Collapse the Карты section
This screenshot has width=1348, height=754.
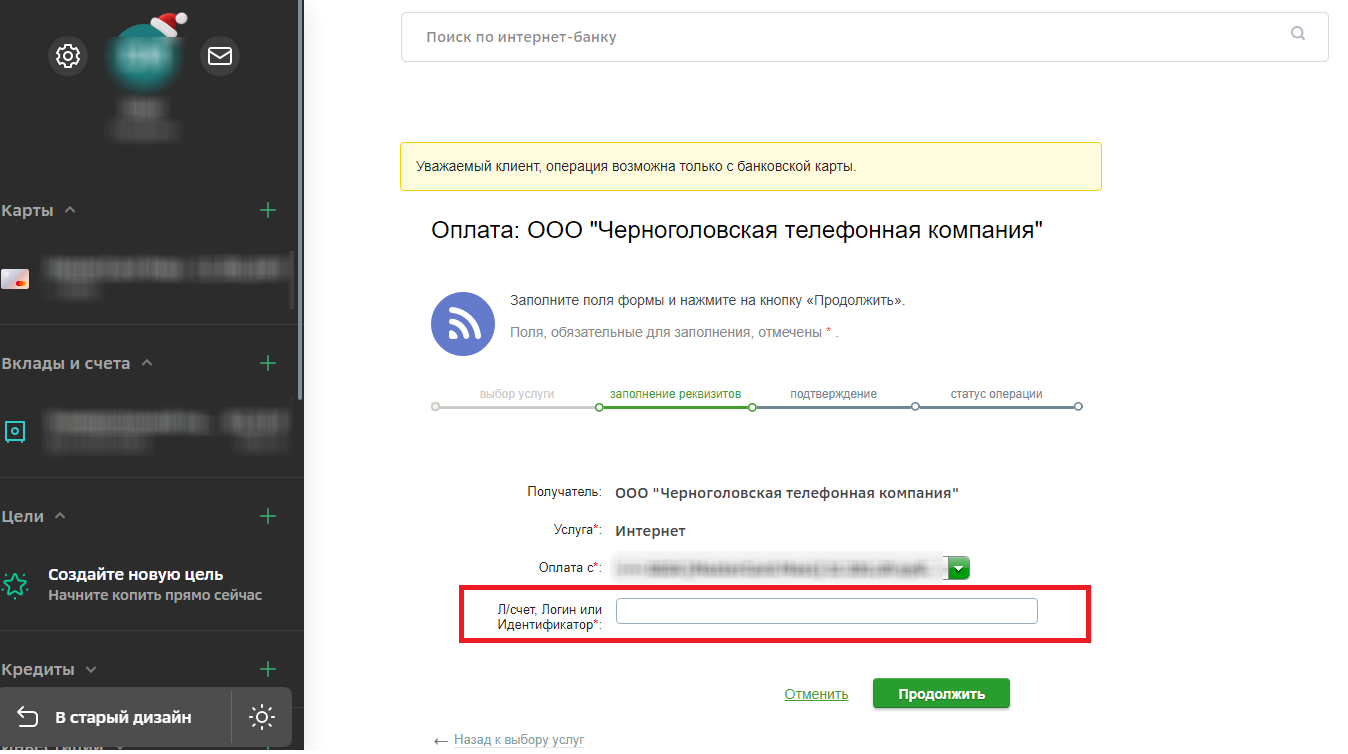tap(70, 210)
